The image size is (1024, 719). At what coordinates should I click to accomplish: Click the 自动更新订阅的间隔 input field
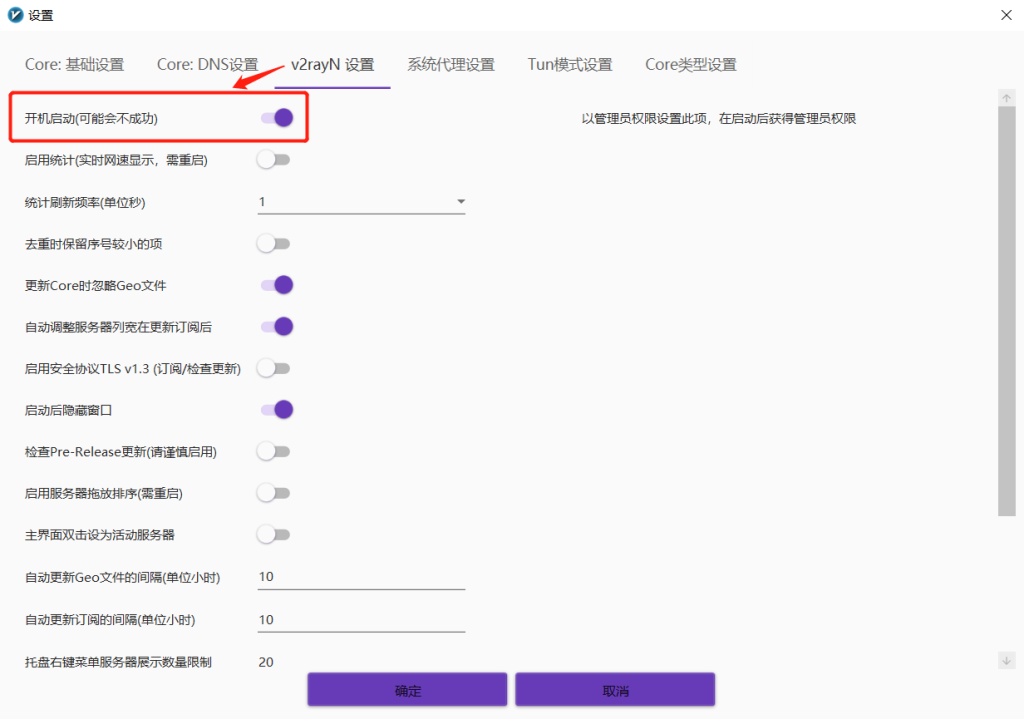click(361, 620)
